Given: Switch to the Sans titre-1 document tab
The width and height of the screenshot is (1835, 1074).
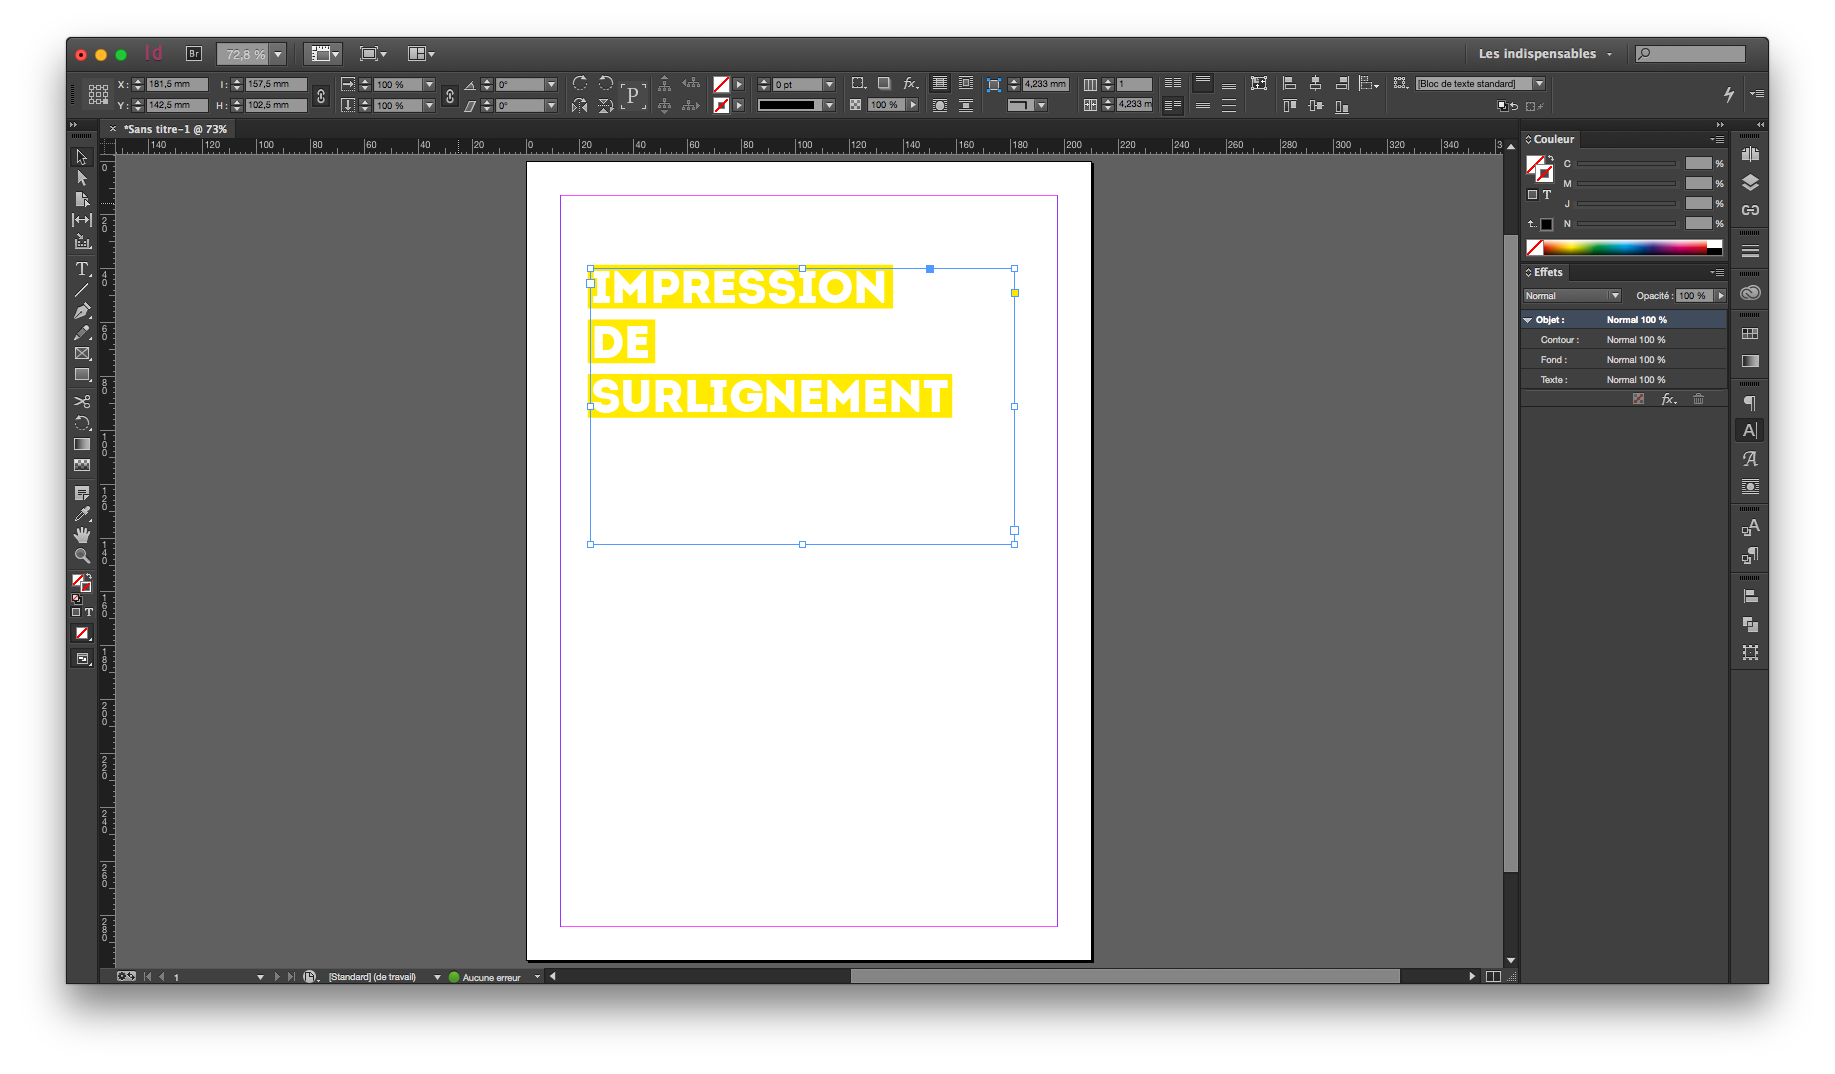Looking at the screenshot, I should [175, 128].
